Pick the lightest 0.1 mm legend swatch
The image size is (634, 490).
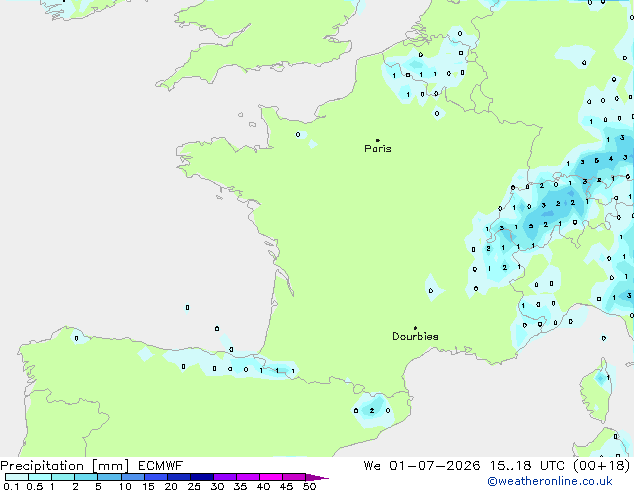click(17, 477)
